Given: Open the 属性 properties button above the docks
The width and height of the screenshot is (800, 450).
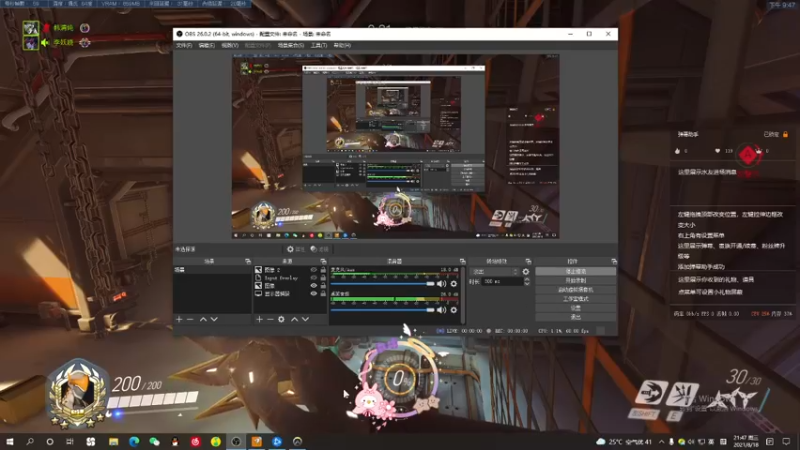Looking at the screenshot, I should (x=295, y=249).
